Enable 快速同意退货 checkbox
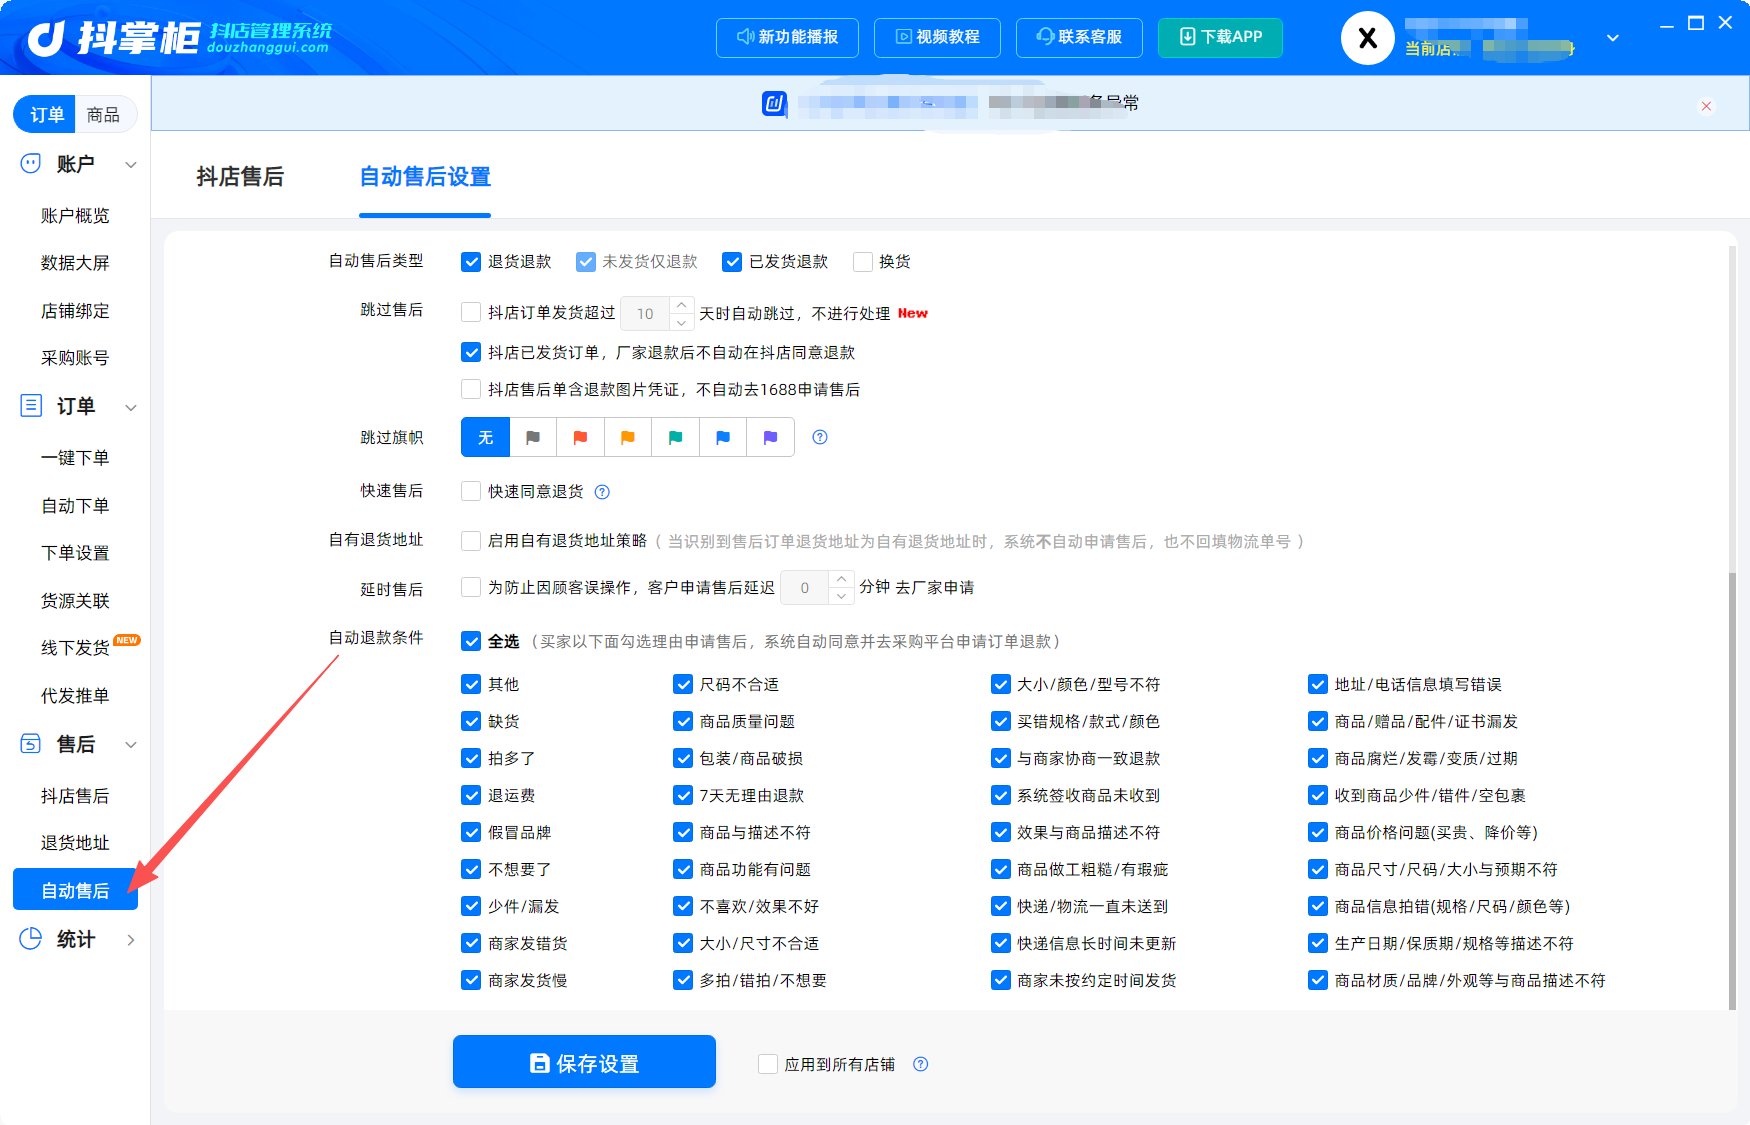The image size is (1750, 1125). click(471, 491)
